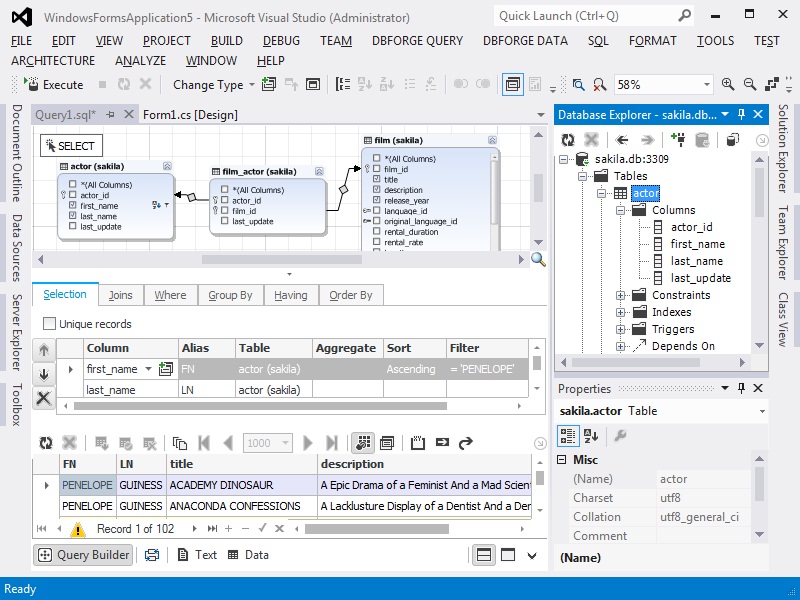Check last_update in the actor table

72,226
